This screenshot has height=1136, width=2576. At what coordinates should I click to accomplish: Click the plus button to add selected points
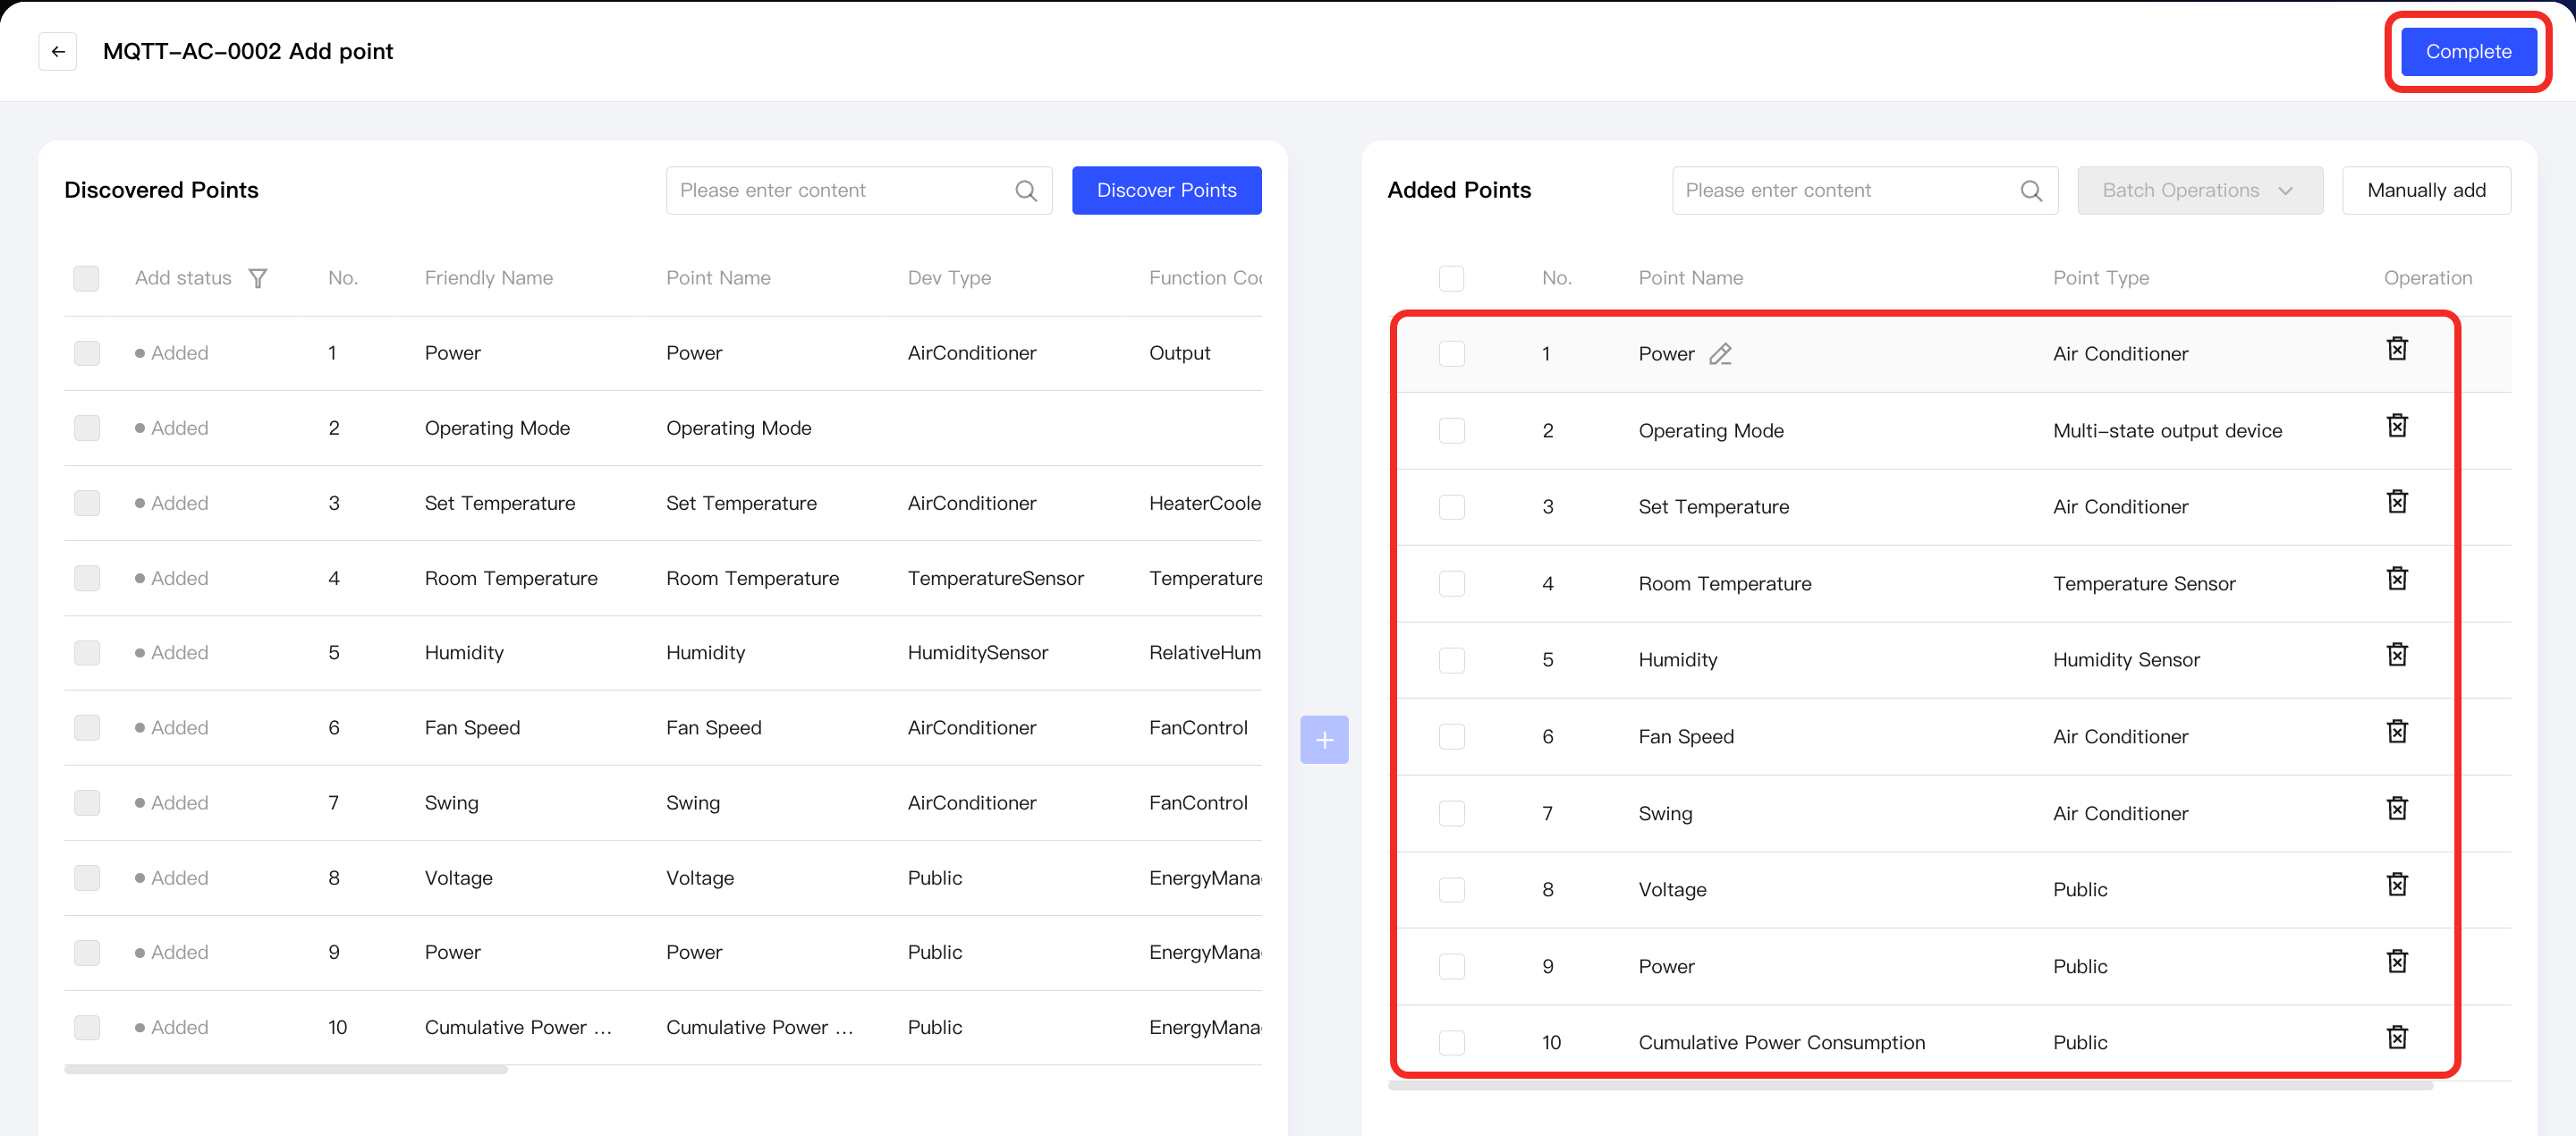tap(1324, 740)
